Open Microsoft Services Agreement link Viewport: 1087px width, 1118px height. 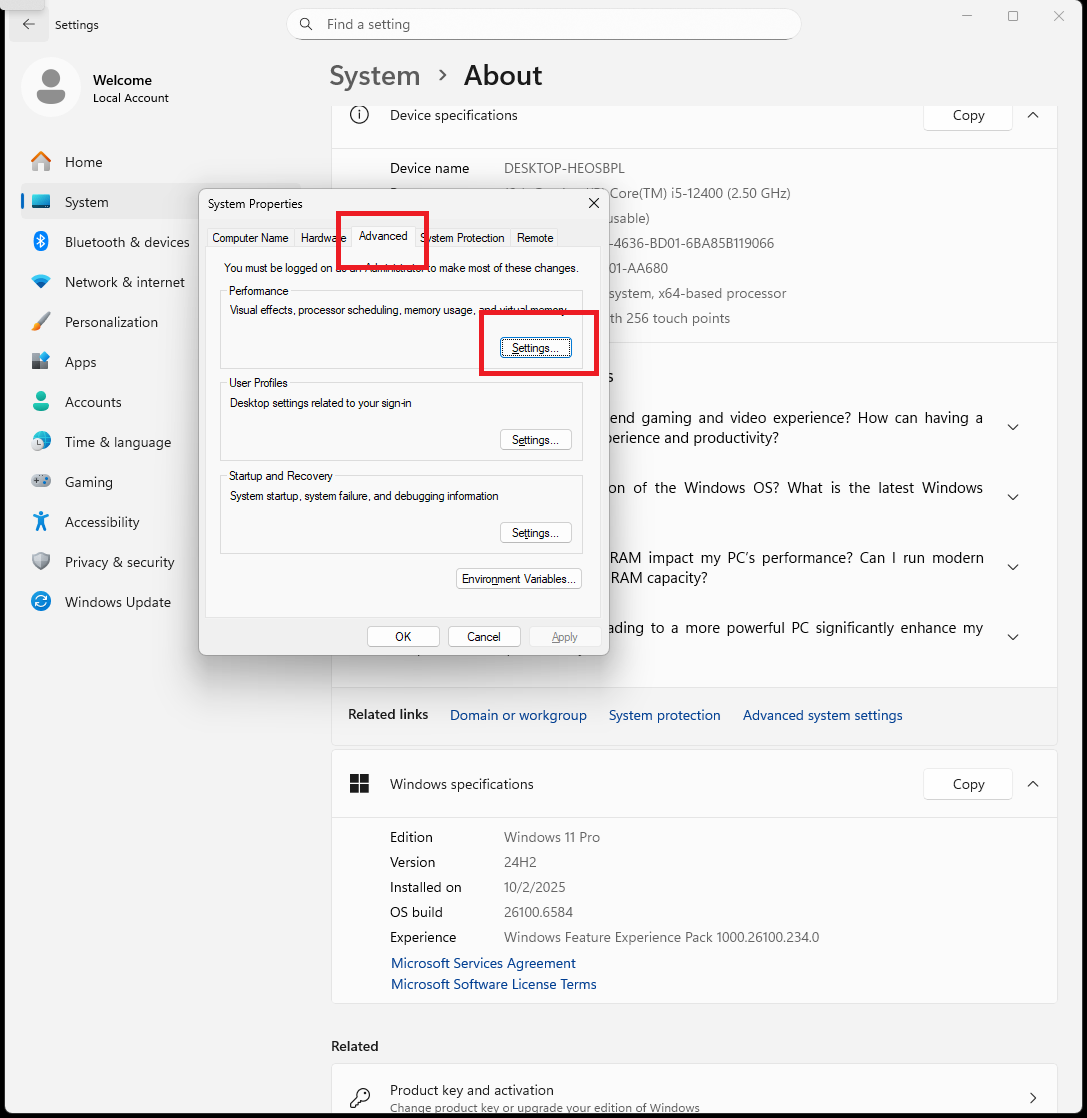483,963
